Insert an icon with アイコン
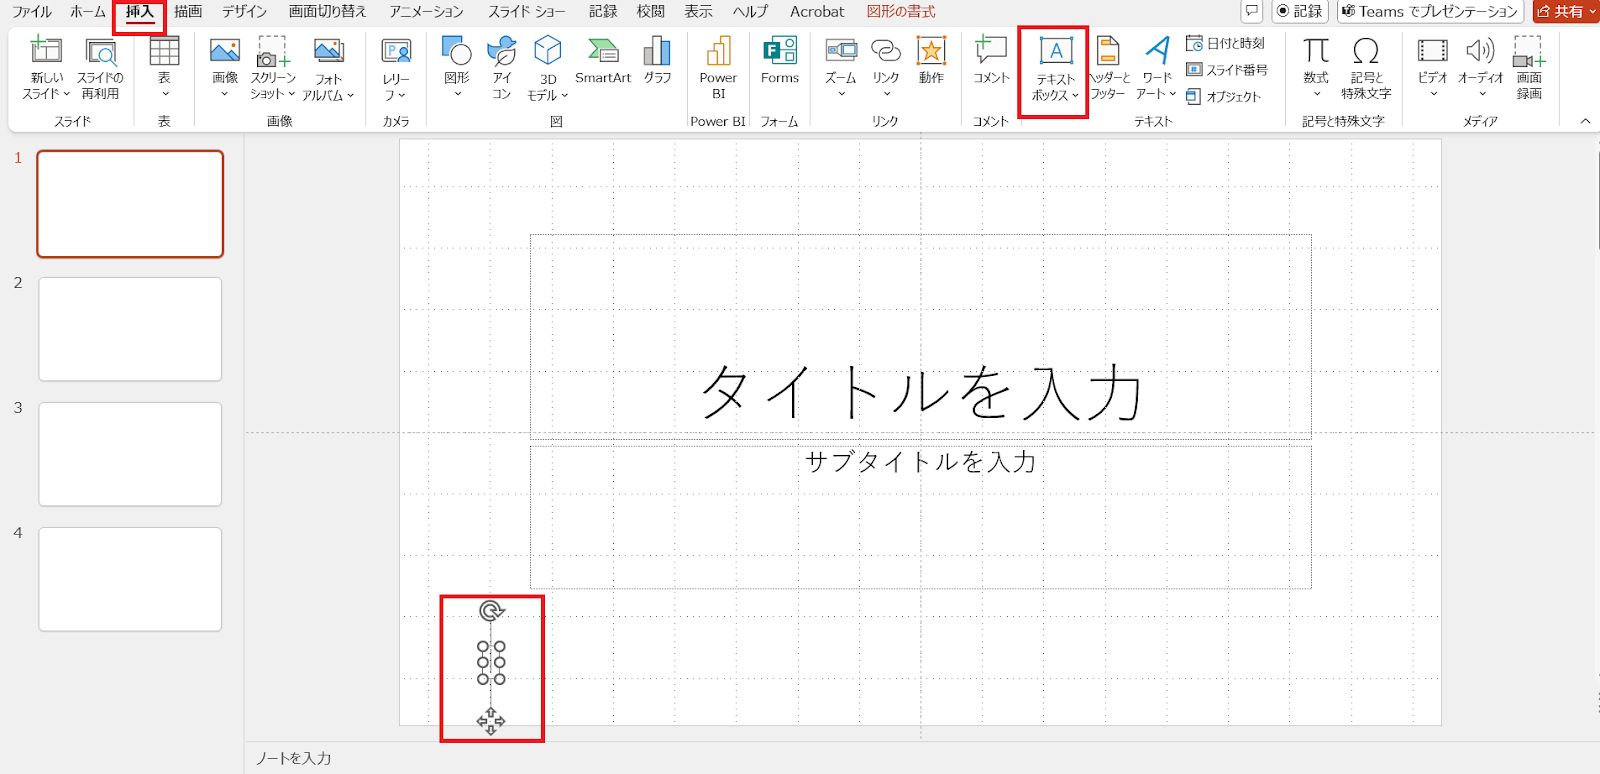The image size is (1600, 774). point(501,68)
